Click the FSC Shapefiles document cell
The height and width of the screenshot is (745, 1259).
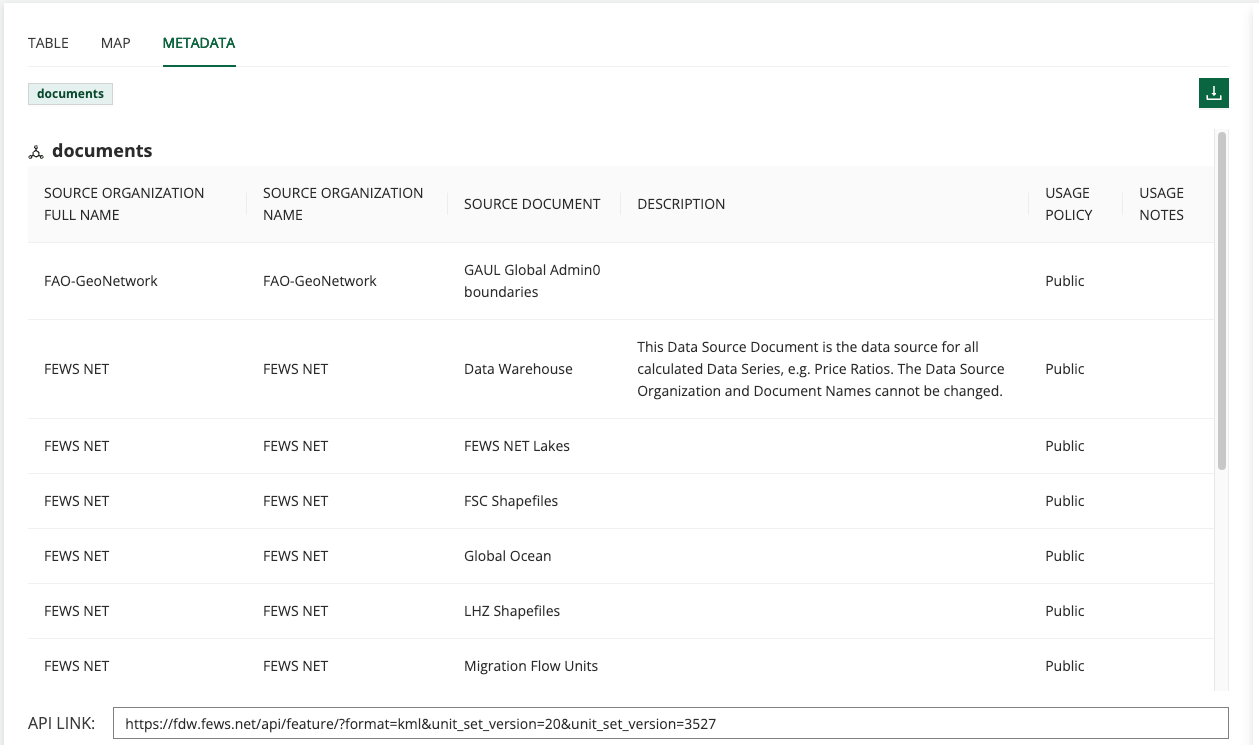[511, 501]
